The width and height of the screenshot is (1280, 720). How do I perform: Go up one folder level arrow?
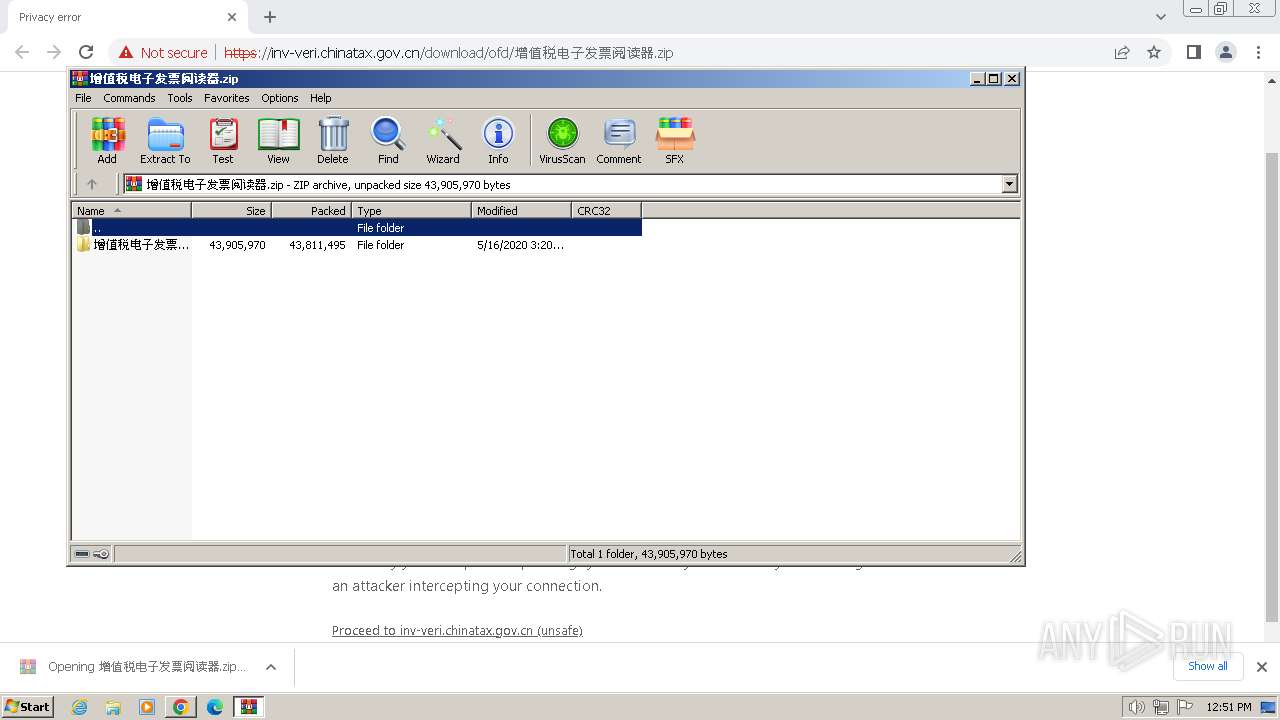tap(92, 184)
